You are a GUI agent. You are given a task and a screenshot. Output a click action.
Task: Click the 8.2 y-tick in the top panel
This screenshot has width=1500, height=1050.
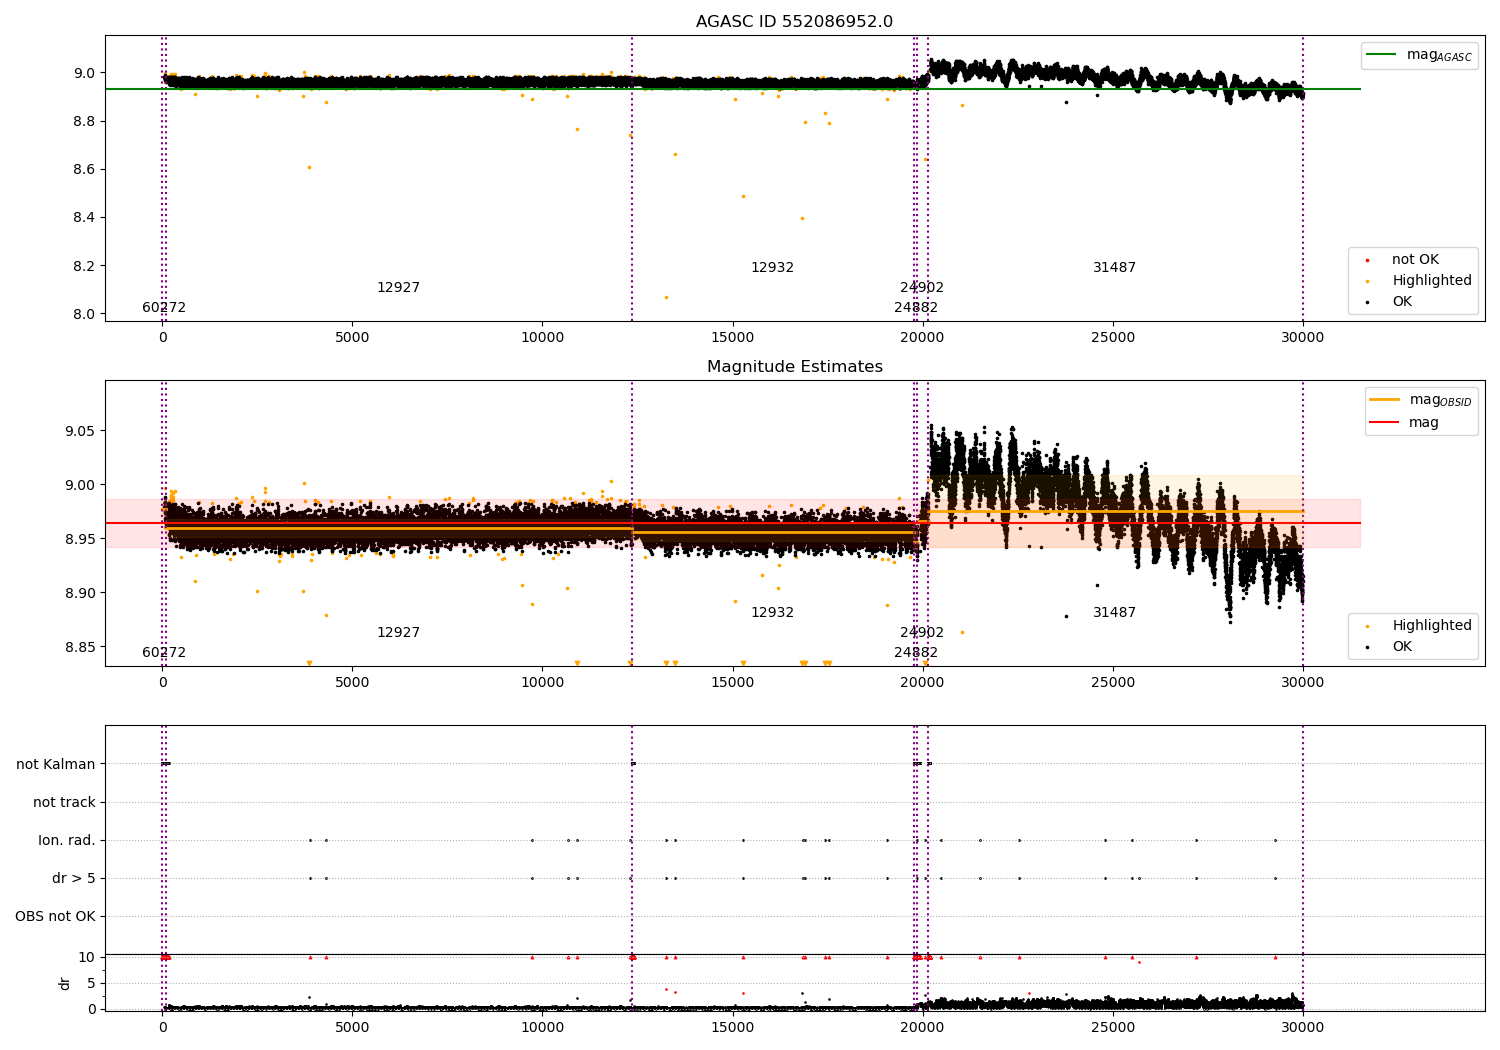point(84,266)
